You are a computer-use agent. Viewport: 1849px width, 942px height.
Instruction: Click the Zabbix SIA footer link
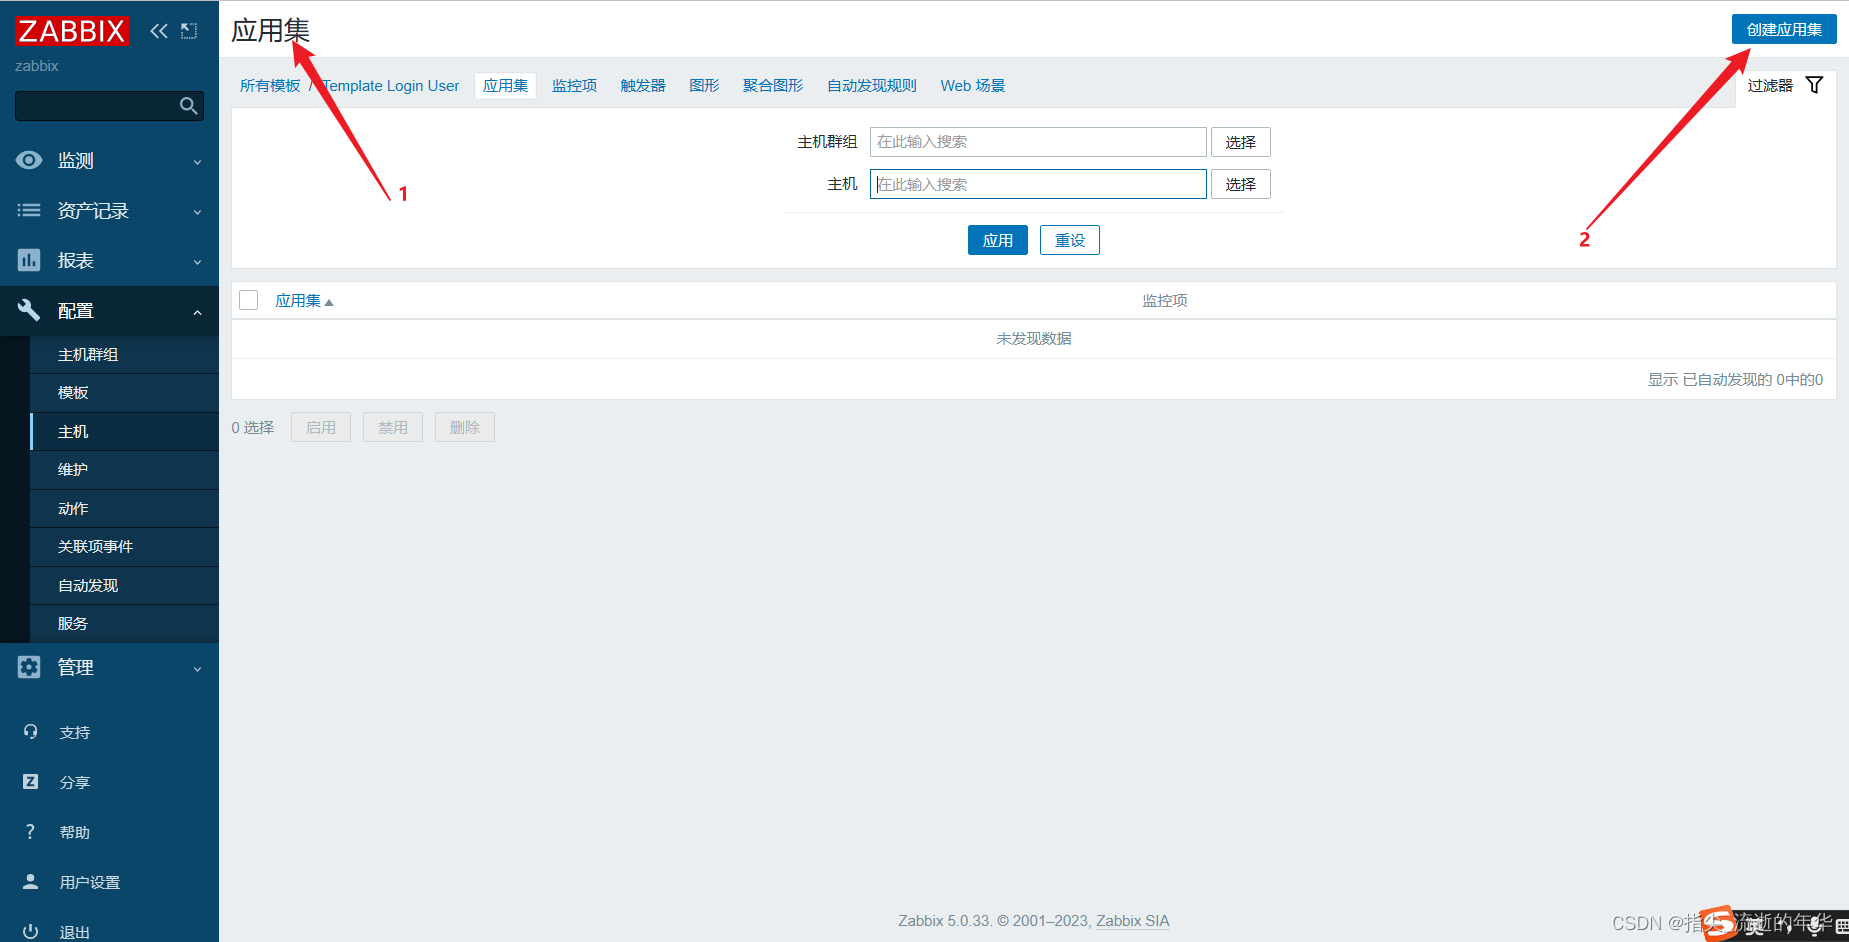click(1133, 921)
